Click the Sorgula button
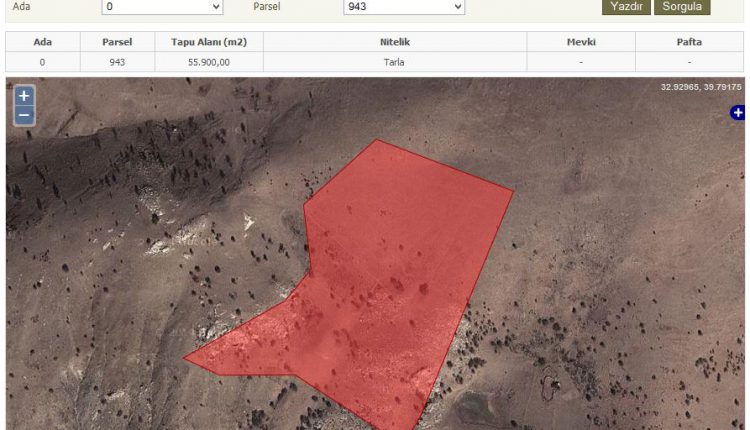Viewport: 750px width, 430px height. coord(682,7)
